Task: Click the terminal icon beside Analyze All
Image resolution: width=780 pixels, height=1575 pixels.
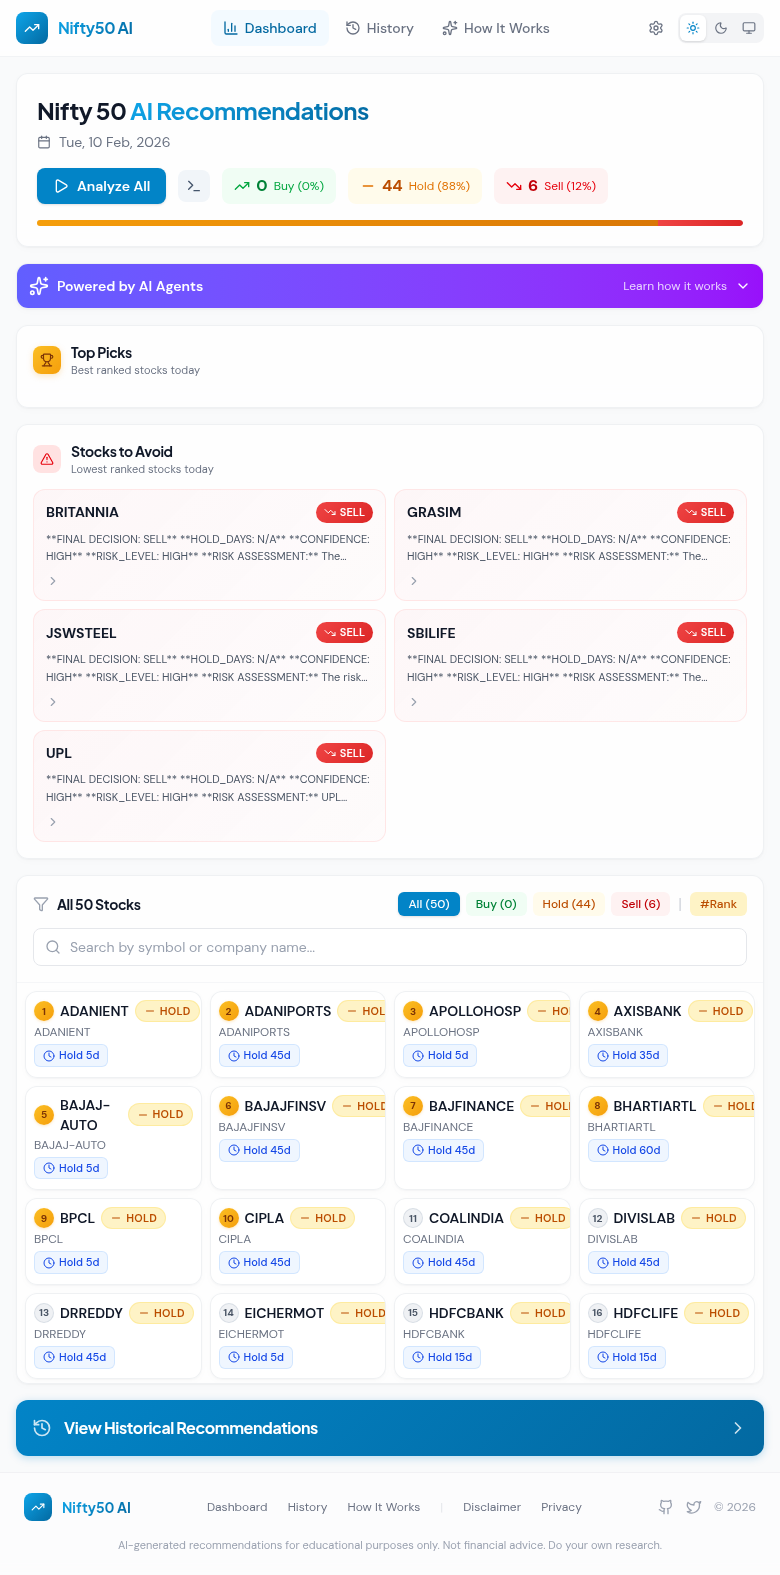Action: tap(194, 186)
